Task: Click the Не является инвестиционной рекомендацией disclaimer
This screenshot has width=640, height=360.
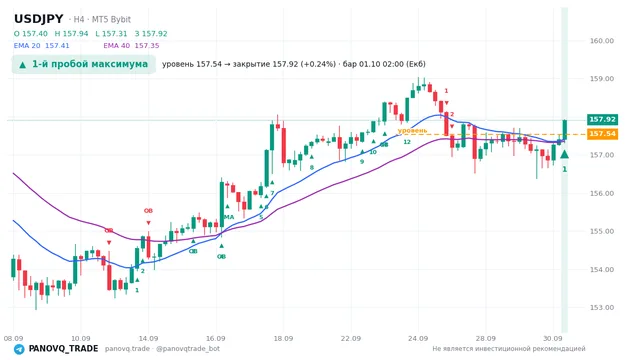Action: [x=509, y=349]
